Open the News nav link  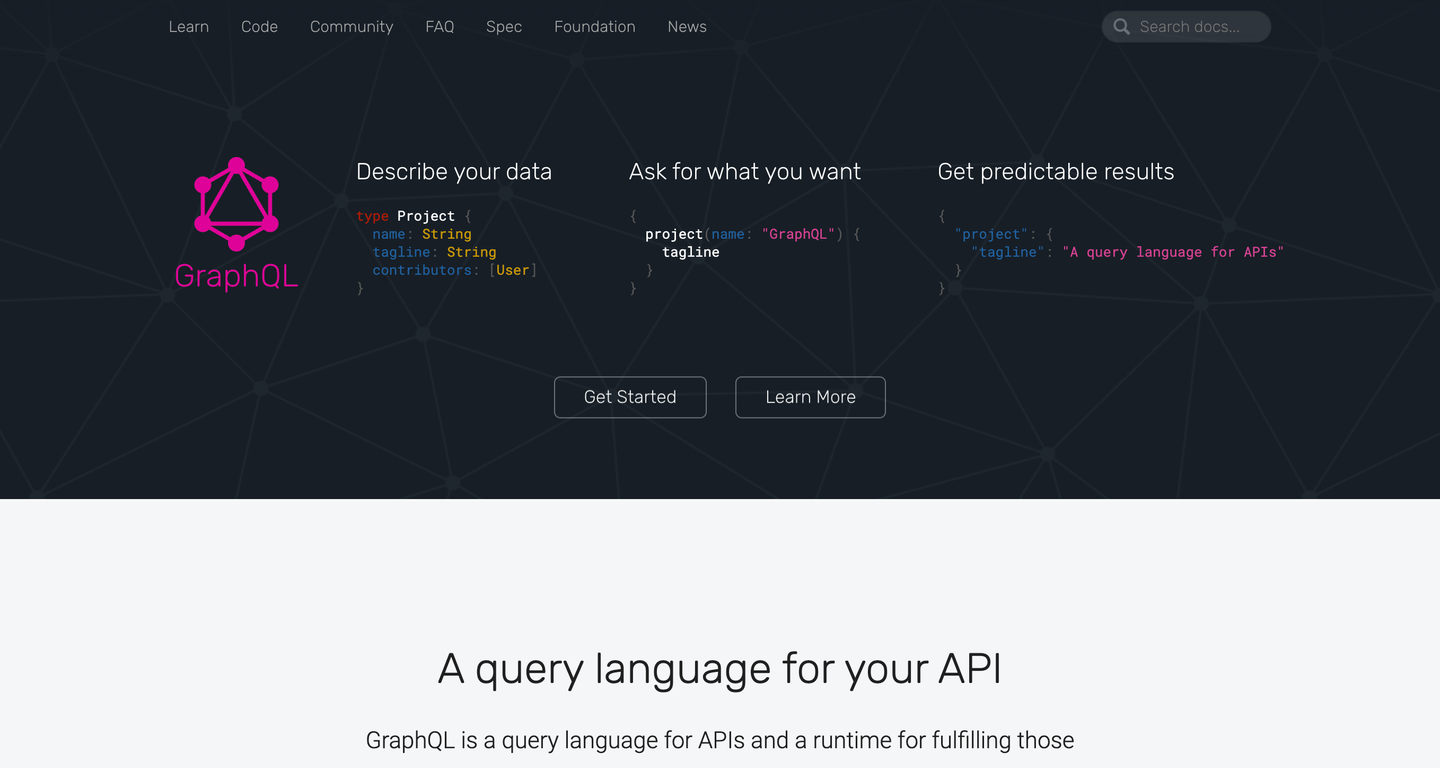(687, 27)
